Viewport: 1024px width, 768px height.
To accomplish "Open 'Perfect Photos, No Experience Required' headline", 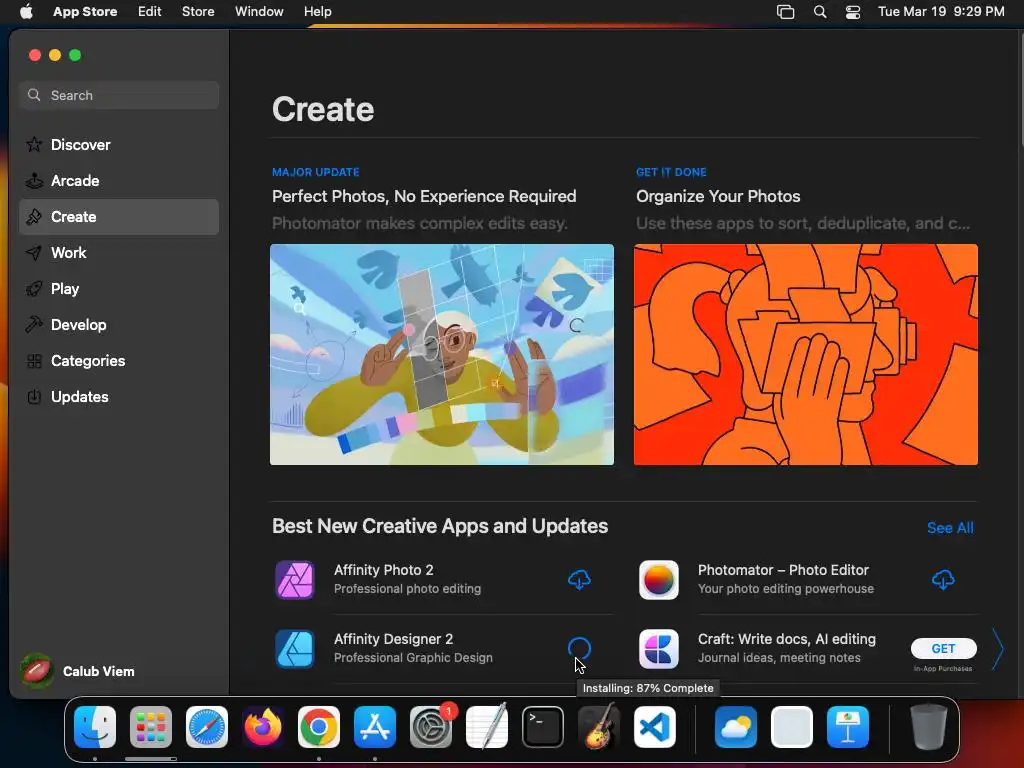I will (x=424, y=197).
